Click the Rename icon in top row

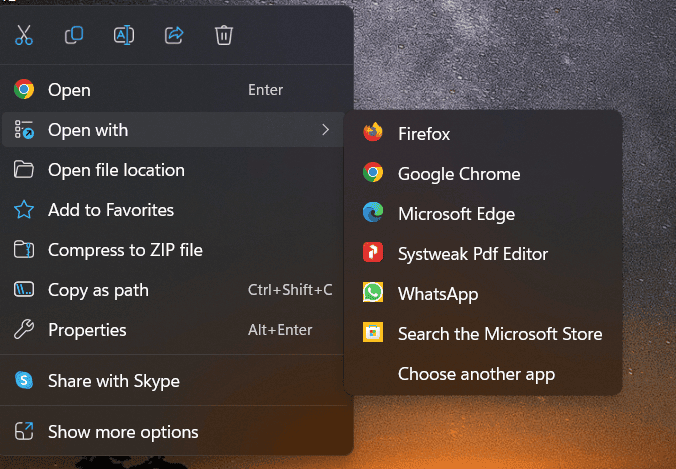coord(124,36)
